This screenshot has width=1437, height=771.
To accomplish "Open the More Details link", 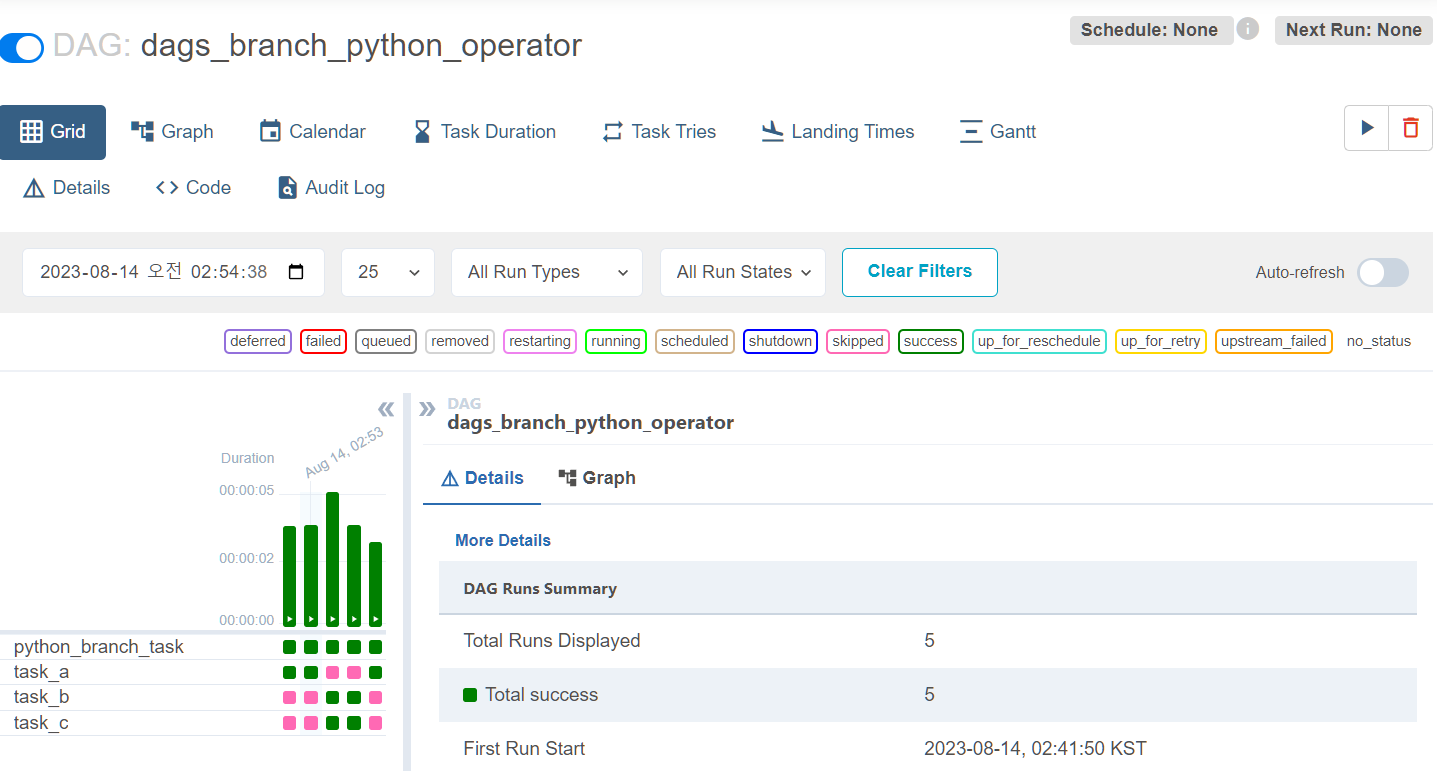I will point(503,540).
